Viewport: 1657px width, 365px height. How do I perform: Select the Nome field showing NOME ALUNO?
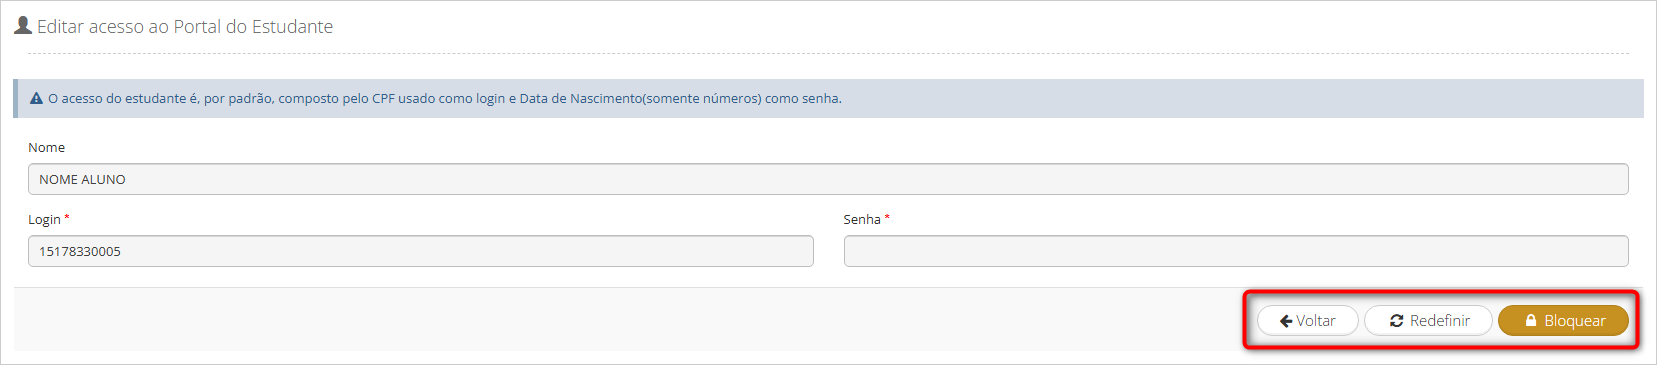click(828, 179)
